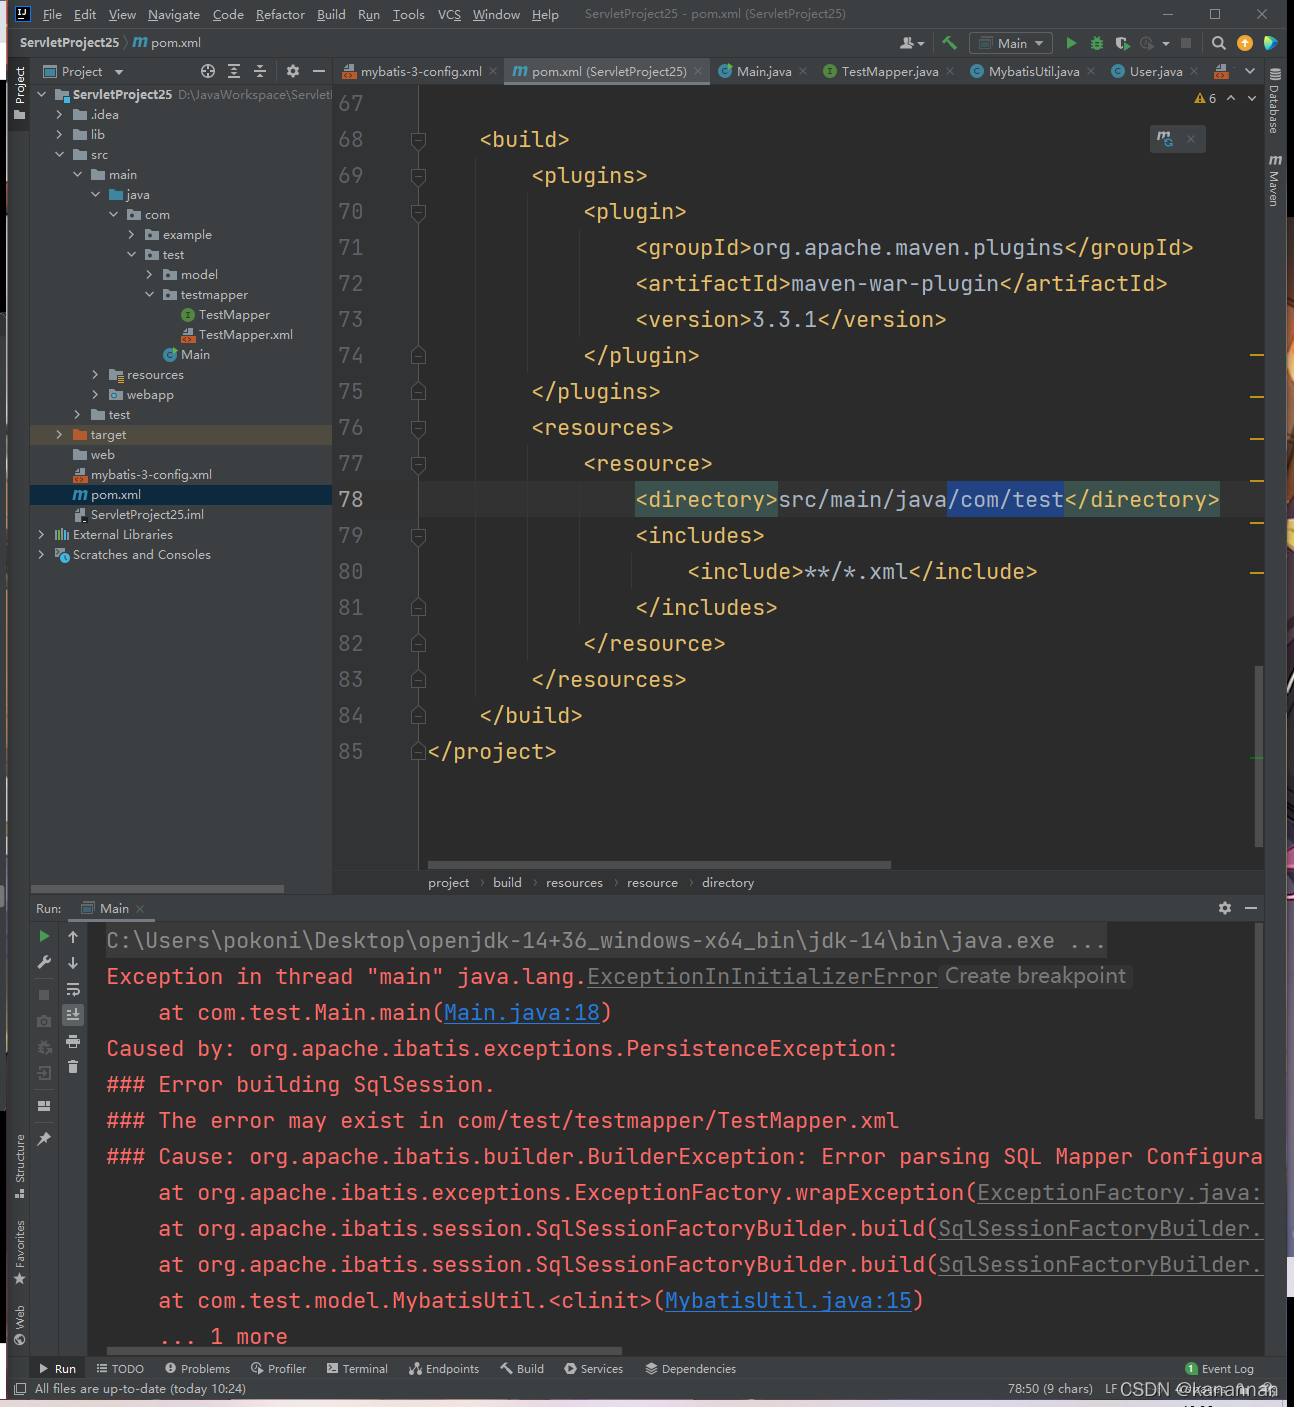The height and width of the screenshot is (1407, 1294).
Task: Locate opened file in Project tree target icon
Action: 208,71
